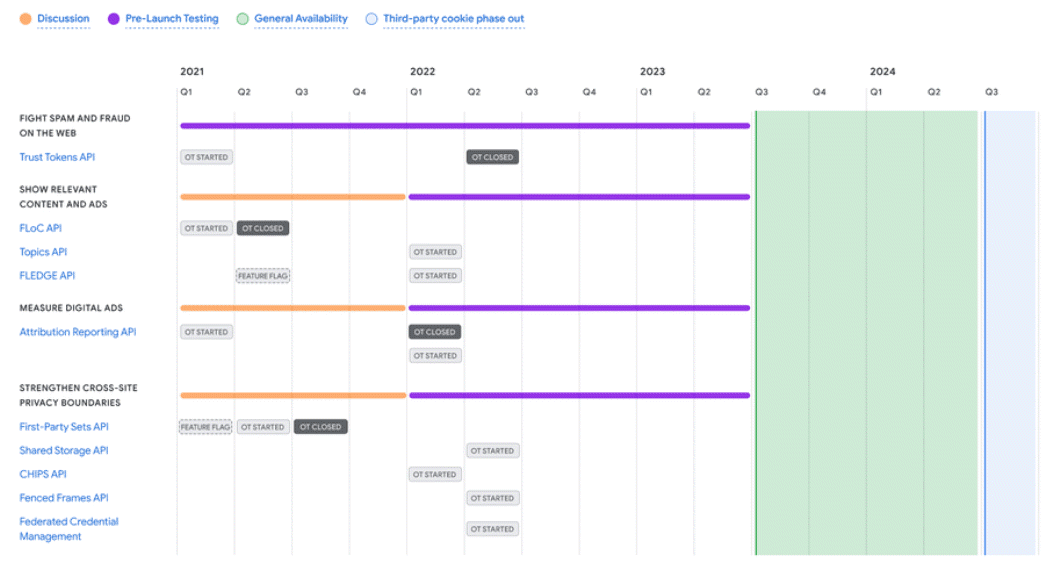The height and width of the screenshot is (571, 1058).
Task: Click OT Started badge in CHIPS API row
Action: pyautogui.click(x=435, y=475)
